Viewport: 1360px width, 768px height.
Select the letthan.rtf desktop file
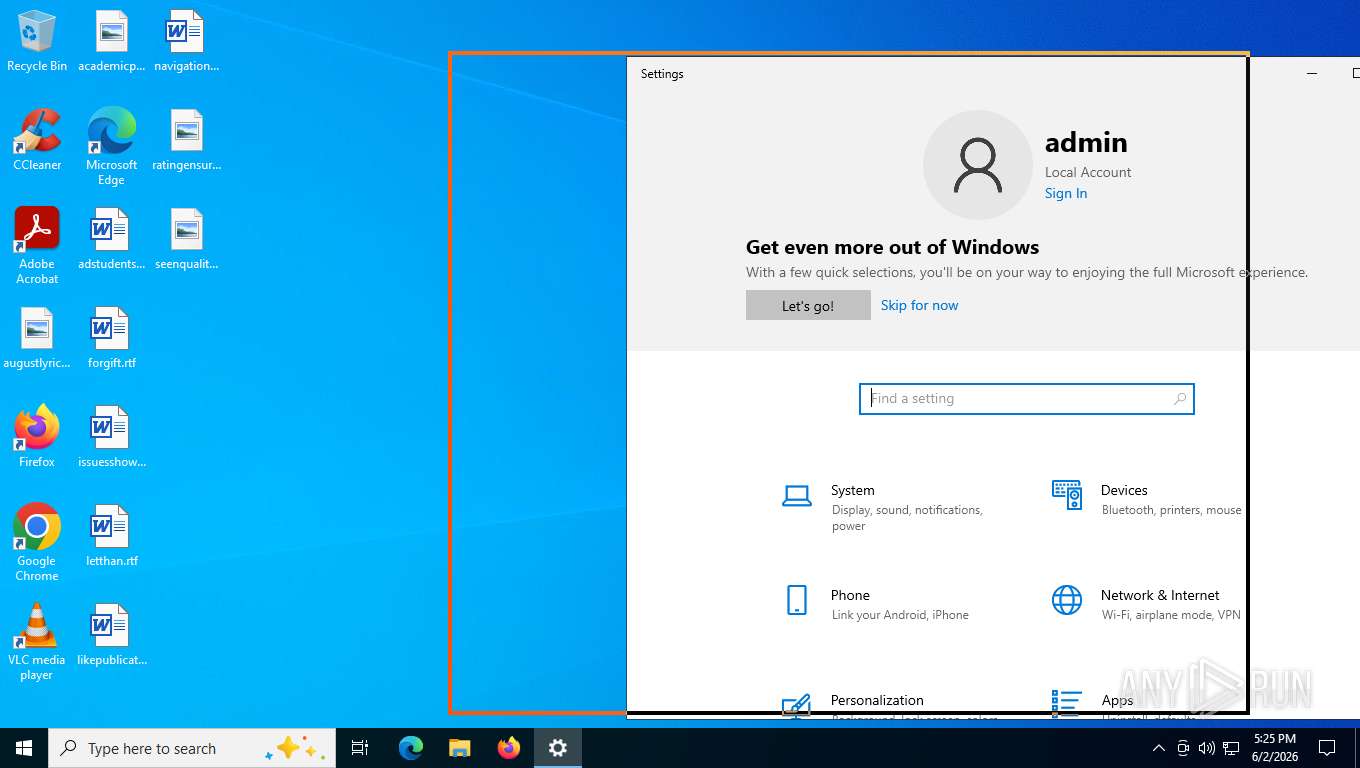point(111,536)
